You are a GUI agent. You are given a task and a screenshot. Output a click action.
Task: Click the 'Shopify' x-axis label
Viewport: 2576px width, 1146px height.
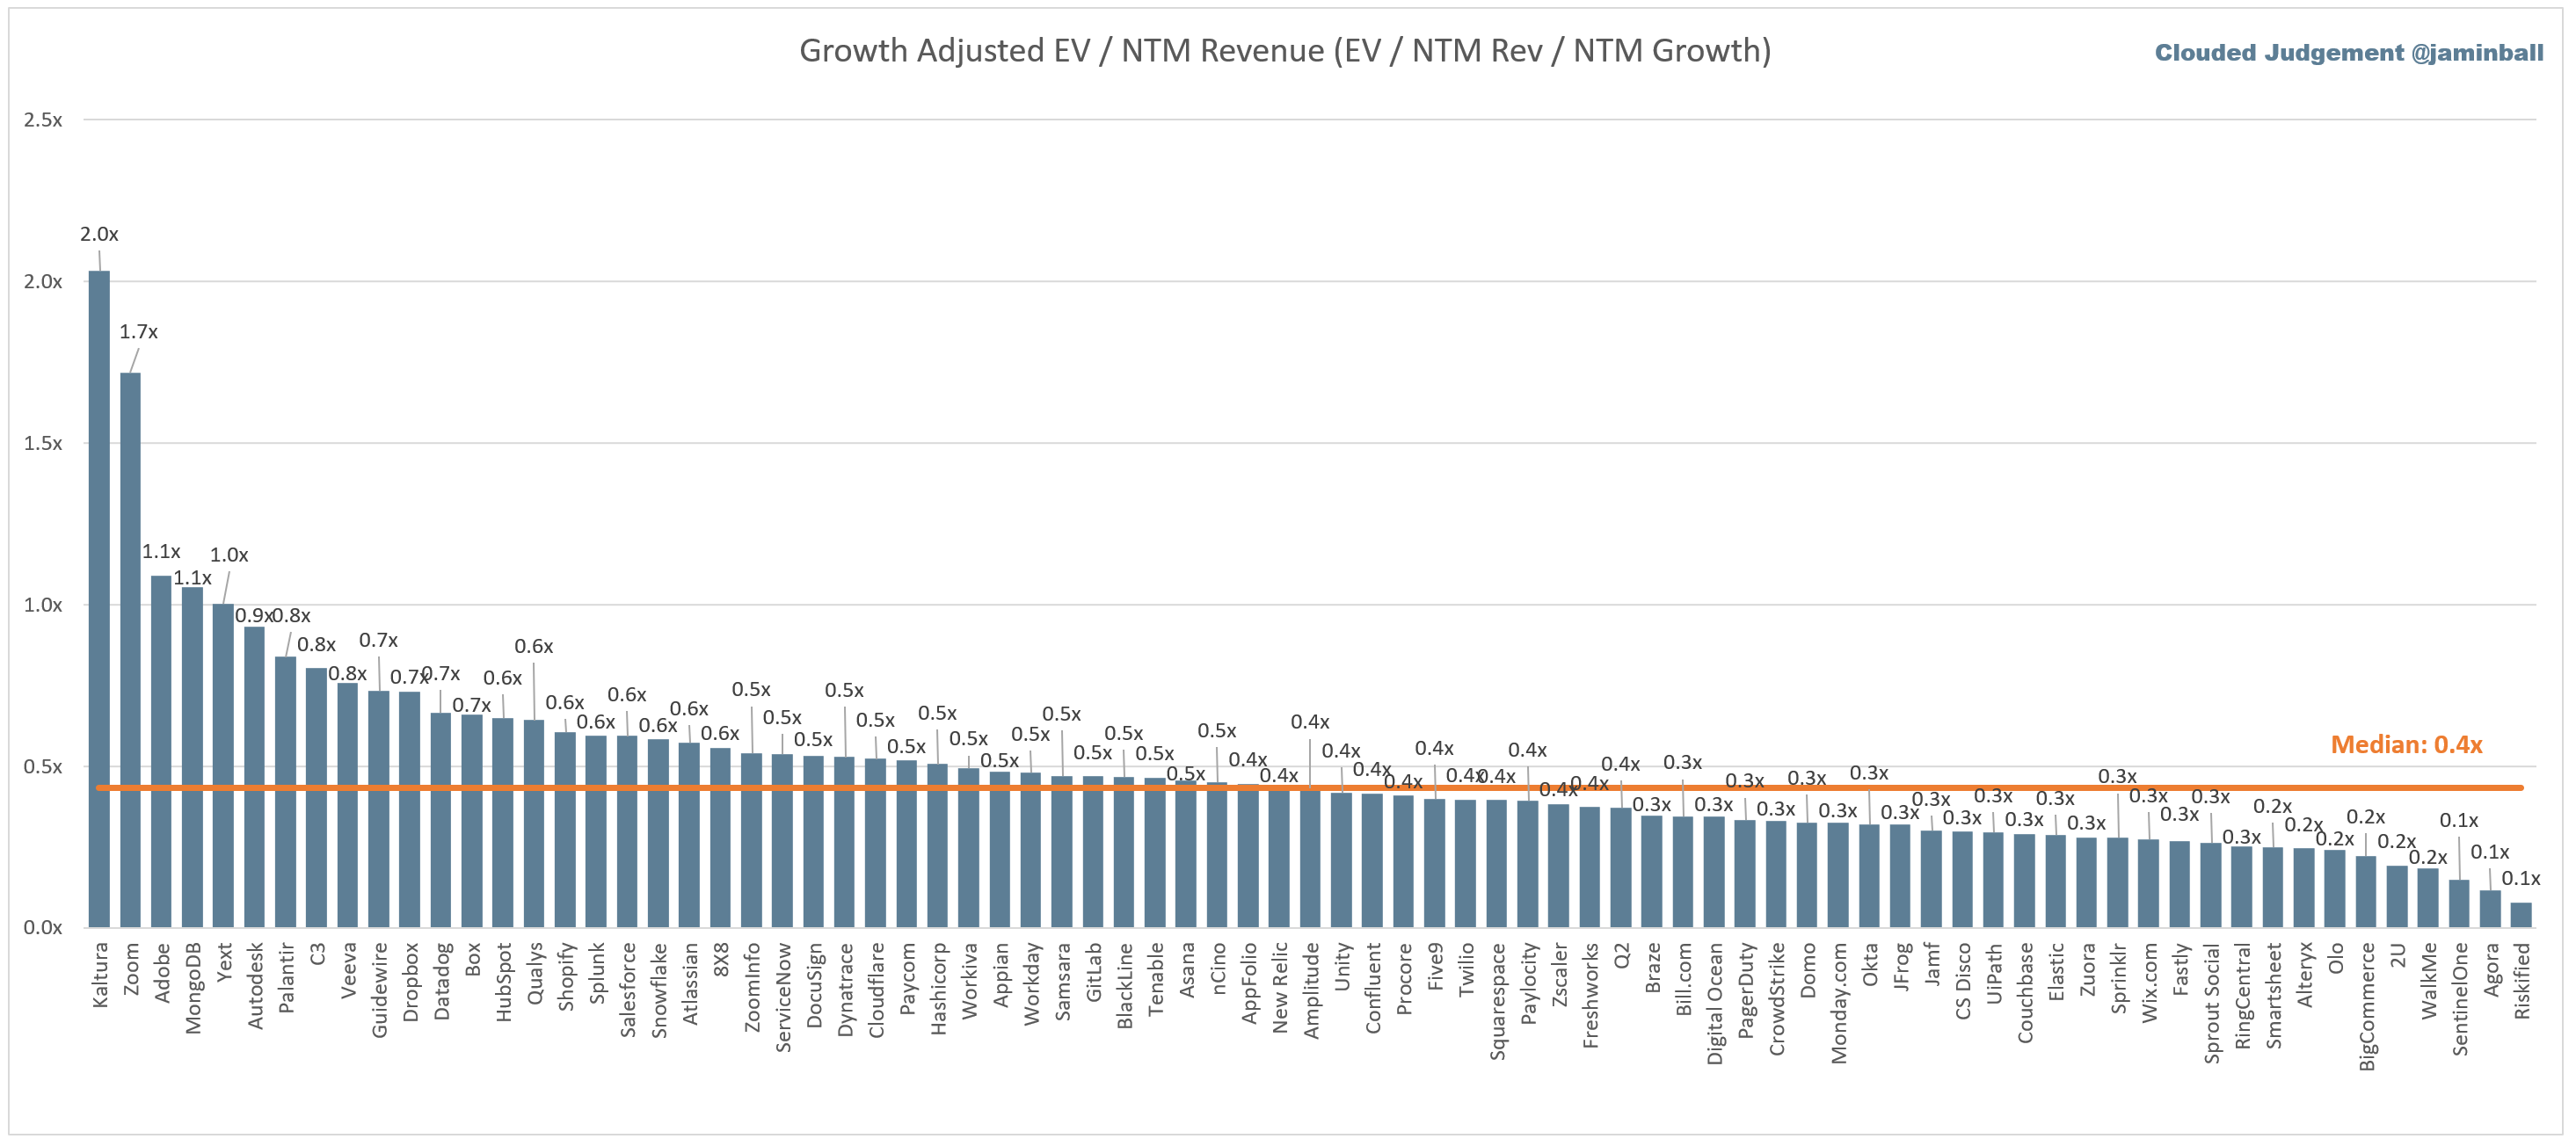pyautogui.click(x=565, y=977)
